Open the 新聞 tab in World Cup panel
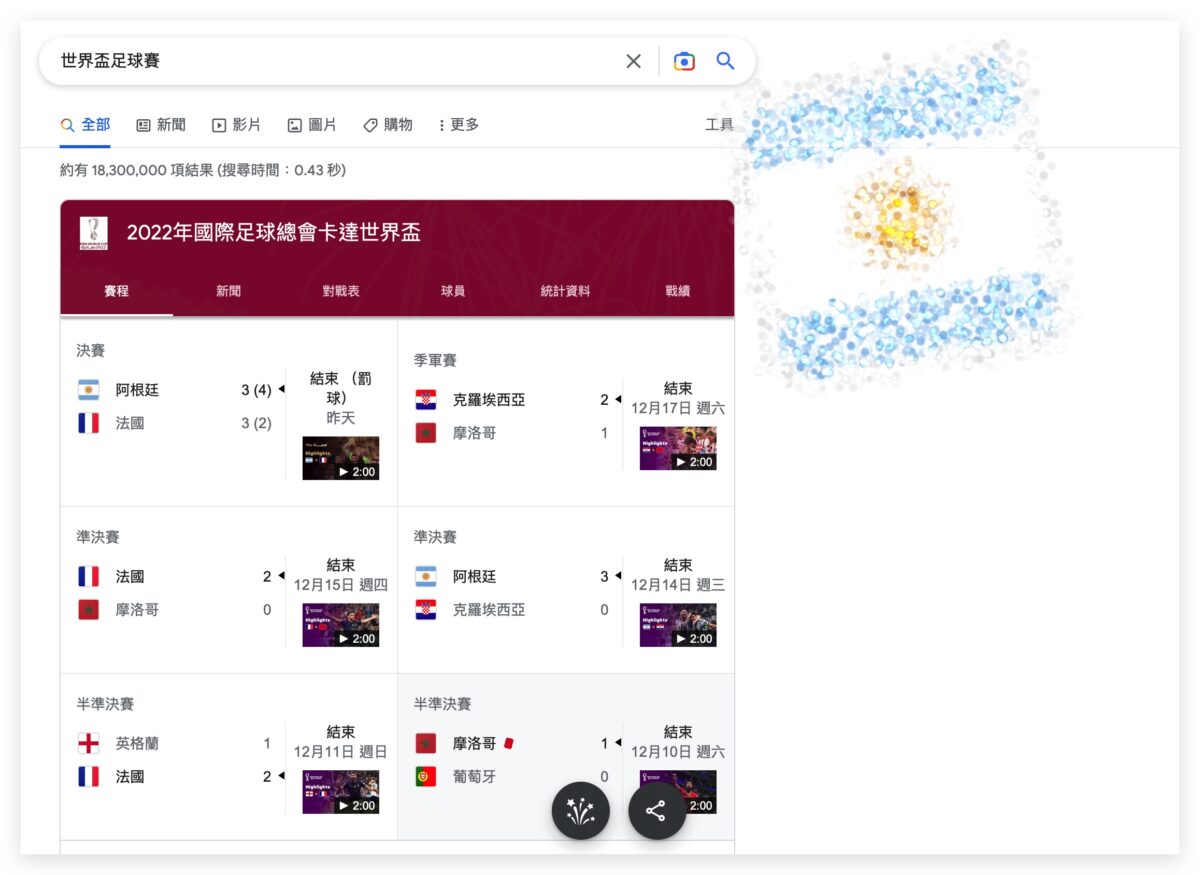Screen dimensions: 1200x875 (228, 292)
